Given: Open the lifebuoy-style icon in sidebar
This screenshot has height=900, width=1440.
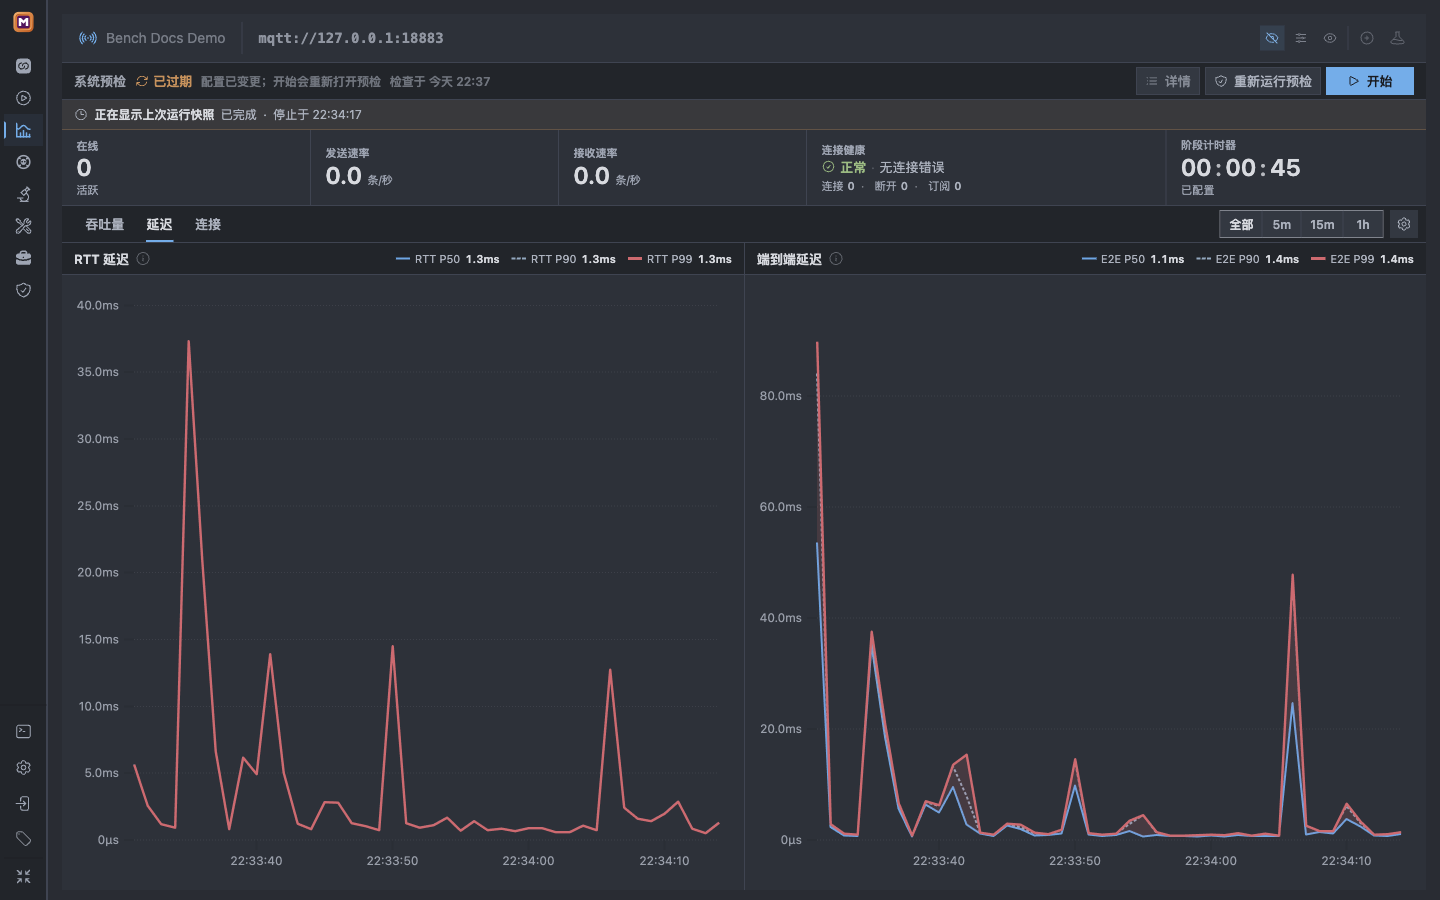Looking at the screenshot, I should pos(23,162).
